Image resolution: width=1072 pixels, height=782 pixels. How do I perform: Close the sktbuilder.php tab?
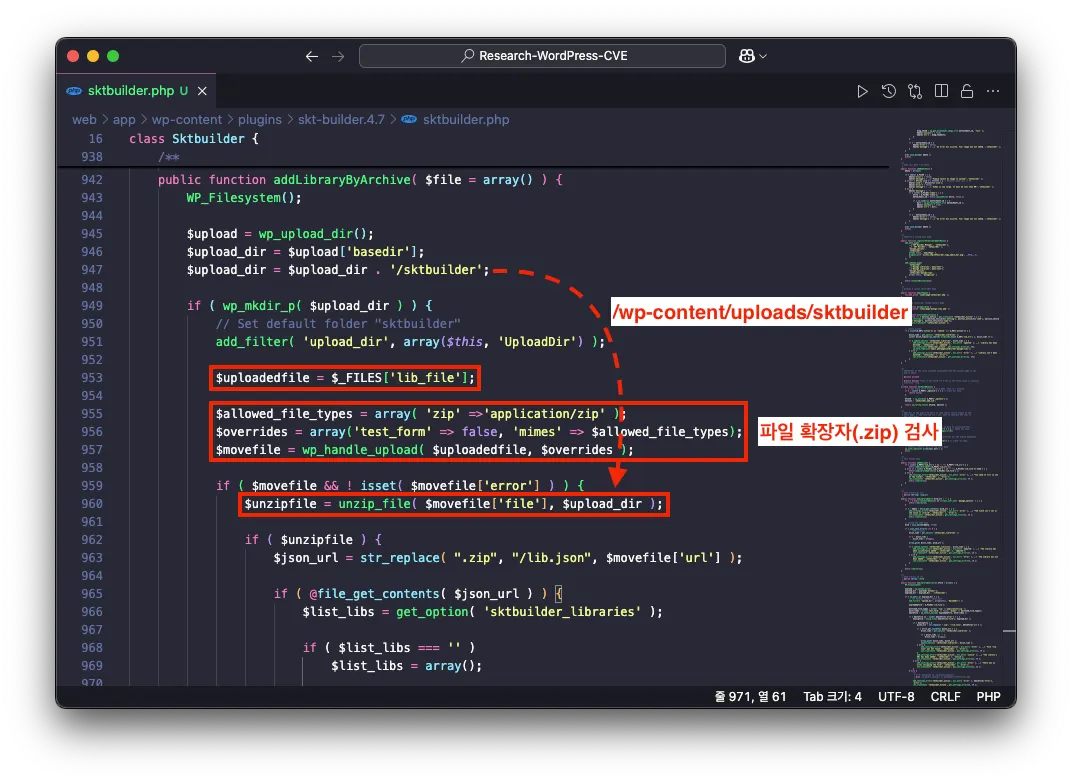(x=202, y=91)
